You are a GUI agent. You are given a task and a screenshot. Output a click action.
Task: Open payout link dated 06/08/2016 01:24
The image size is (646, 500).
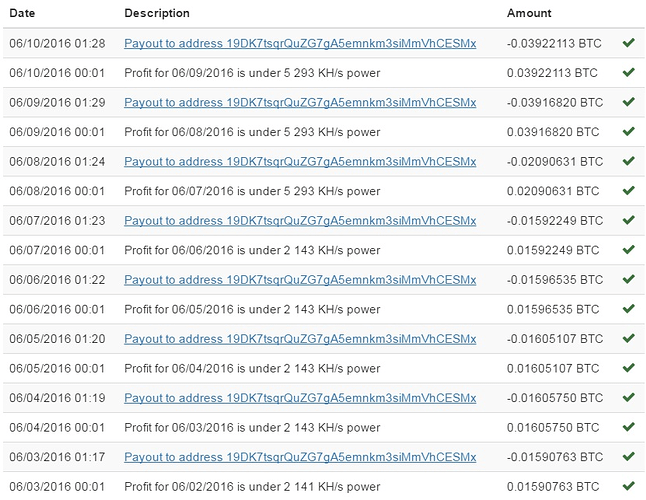[x=300, y=162]
